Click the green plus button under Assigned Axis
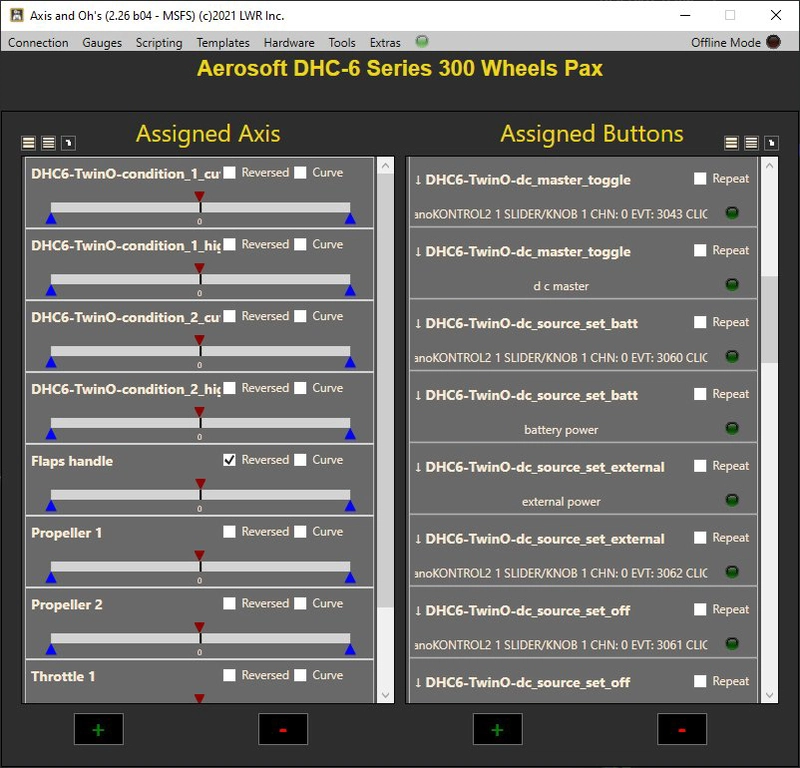800x768 pixels. pyautogui.click(x=97, y=729)
